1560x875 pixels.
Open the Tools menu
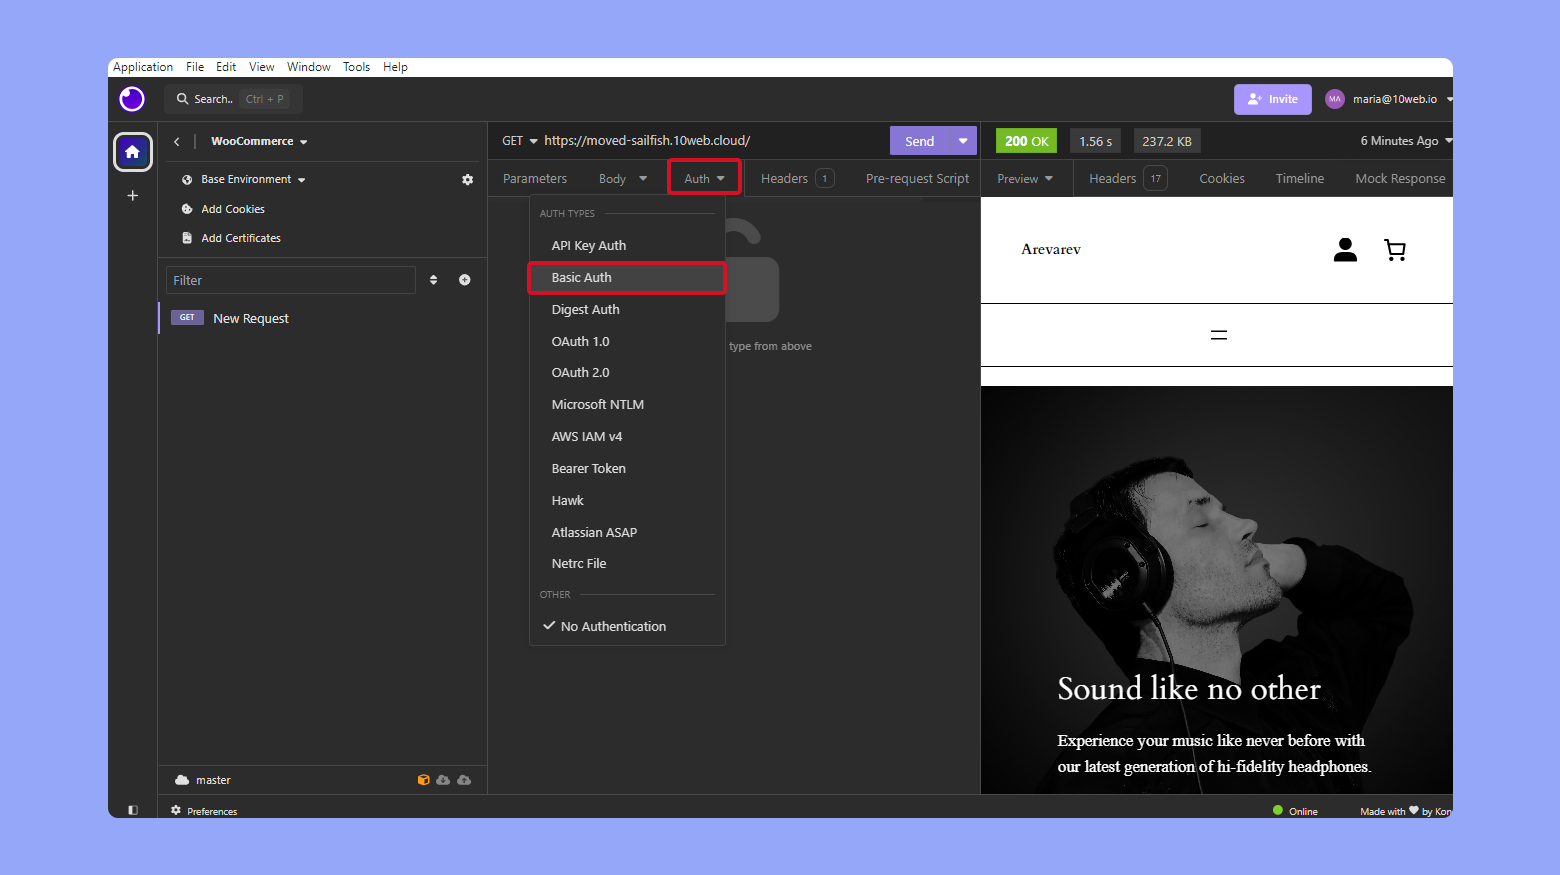point(356,67)
